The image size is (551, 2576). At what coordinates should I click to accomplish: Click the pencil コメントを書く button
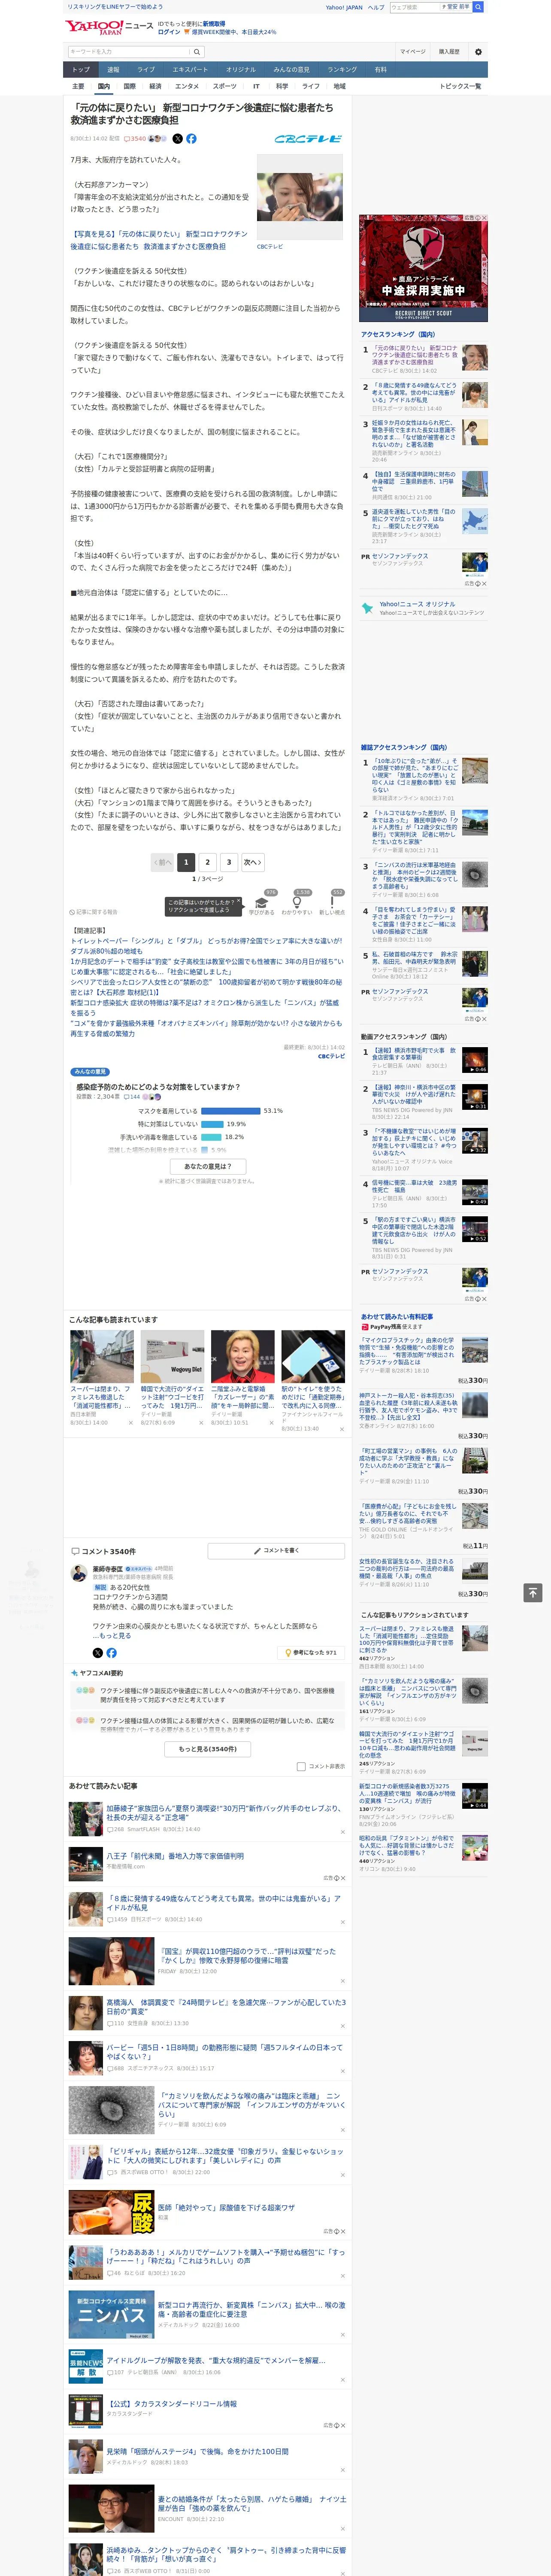[x=276, y=1551]
